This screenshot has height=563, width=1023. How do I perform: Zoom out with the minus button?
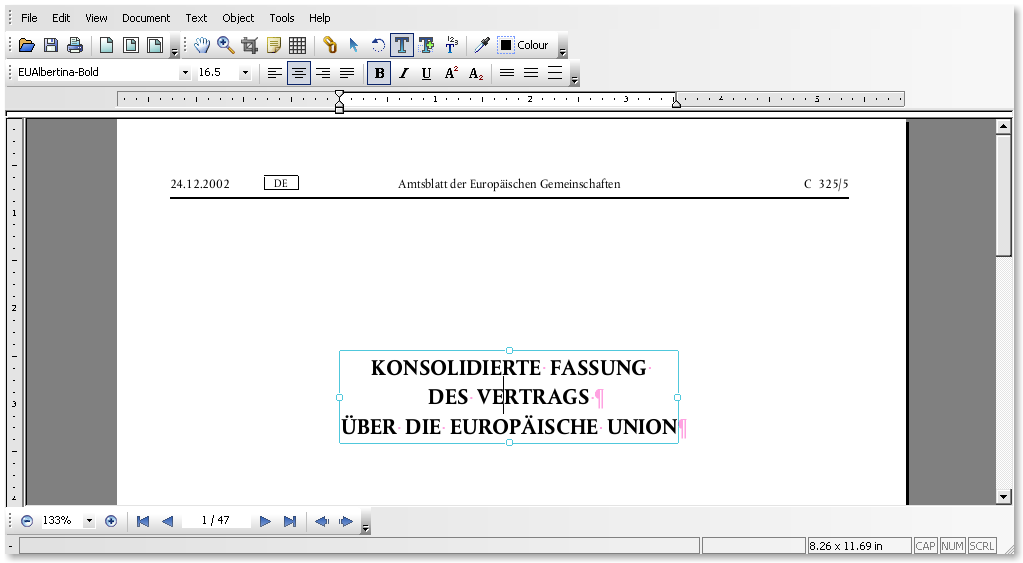(x=27, y=521)
